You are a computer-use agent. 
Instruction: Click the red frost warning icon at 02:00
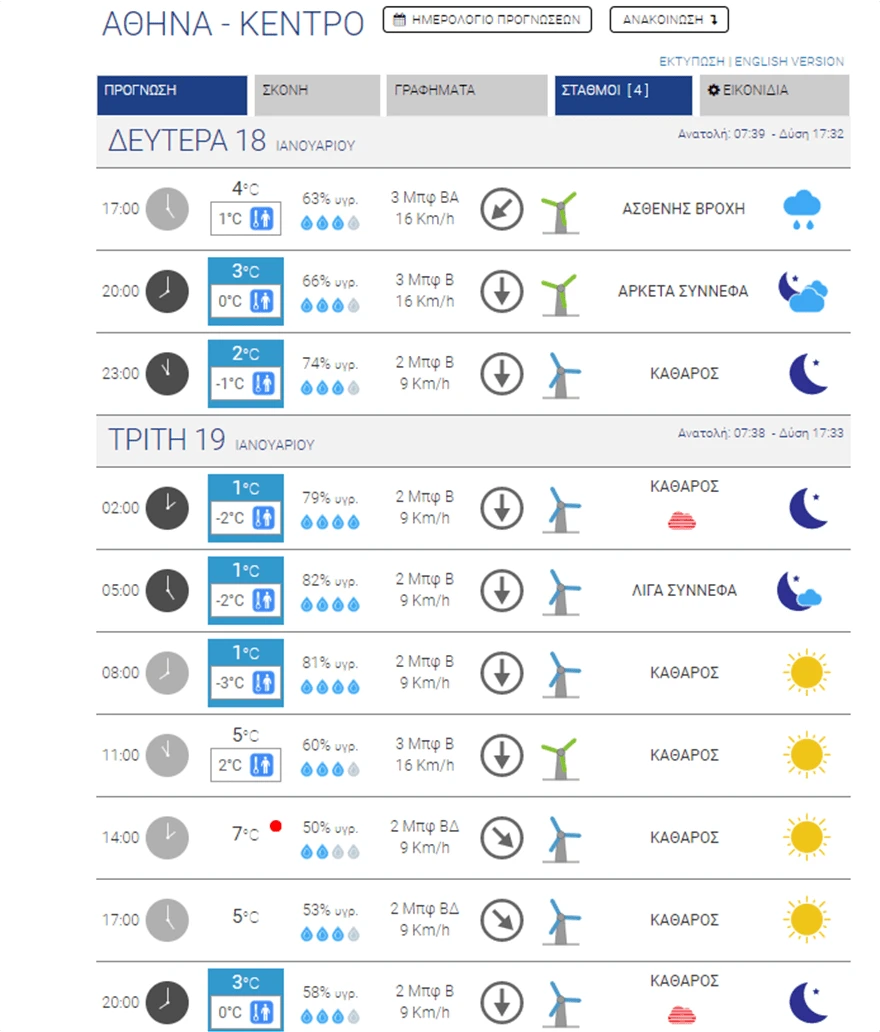coord(682,522)
